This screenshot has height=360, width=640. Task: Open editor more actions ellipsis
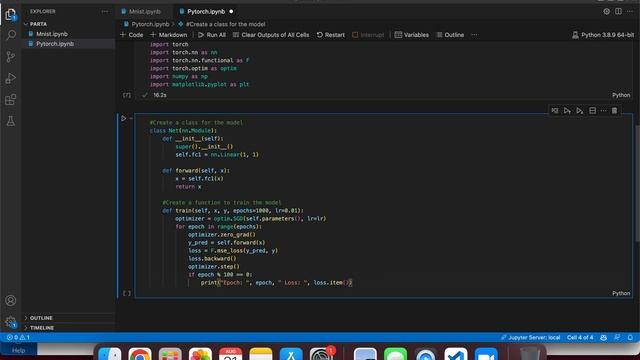point(630,11)
